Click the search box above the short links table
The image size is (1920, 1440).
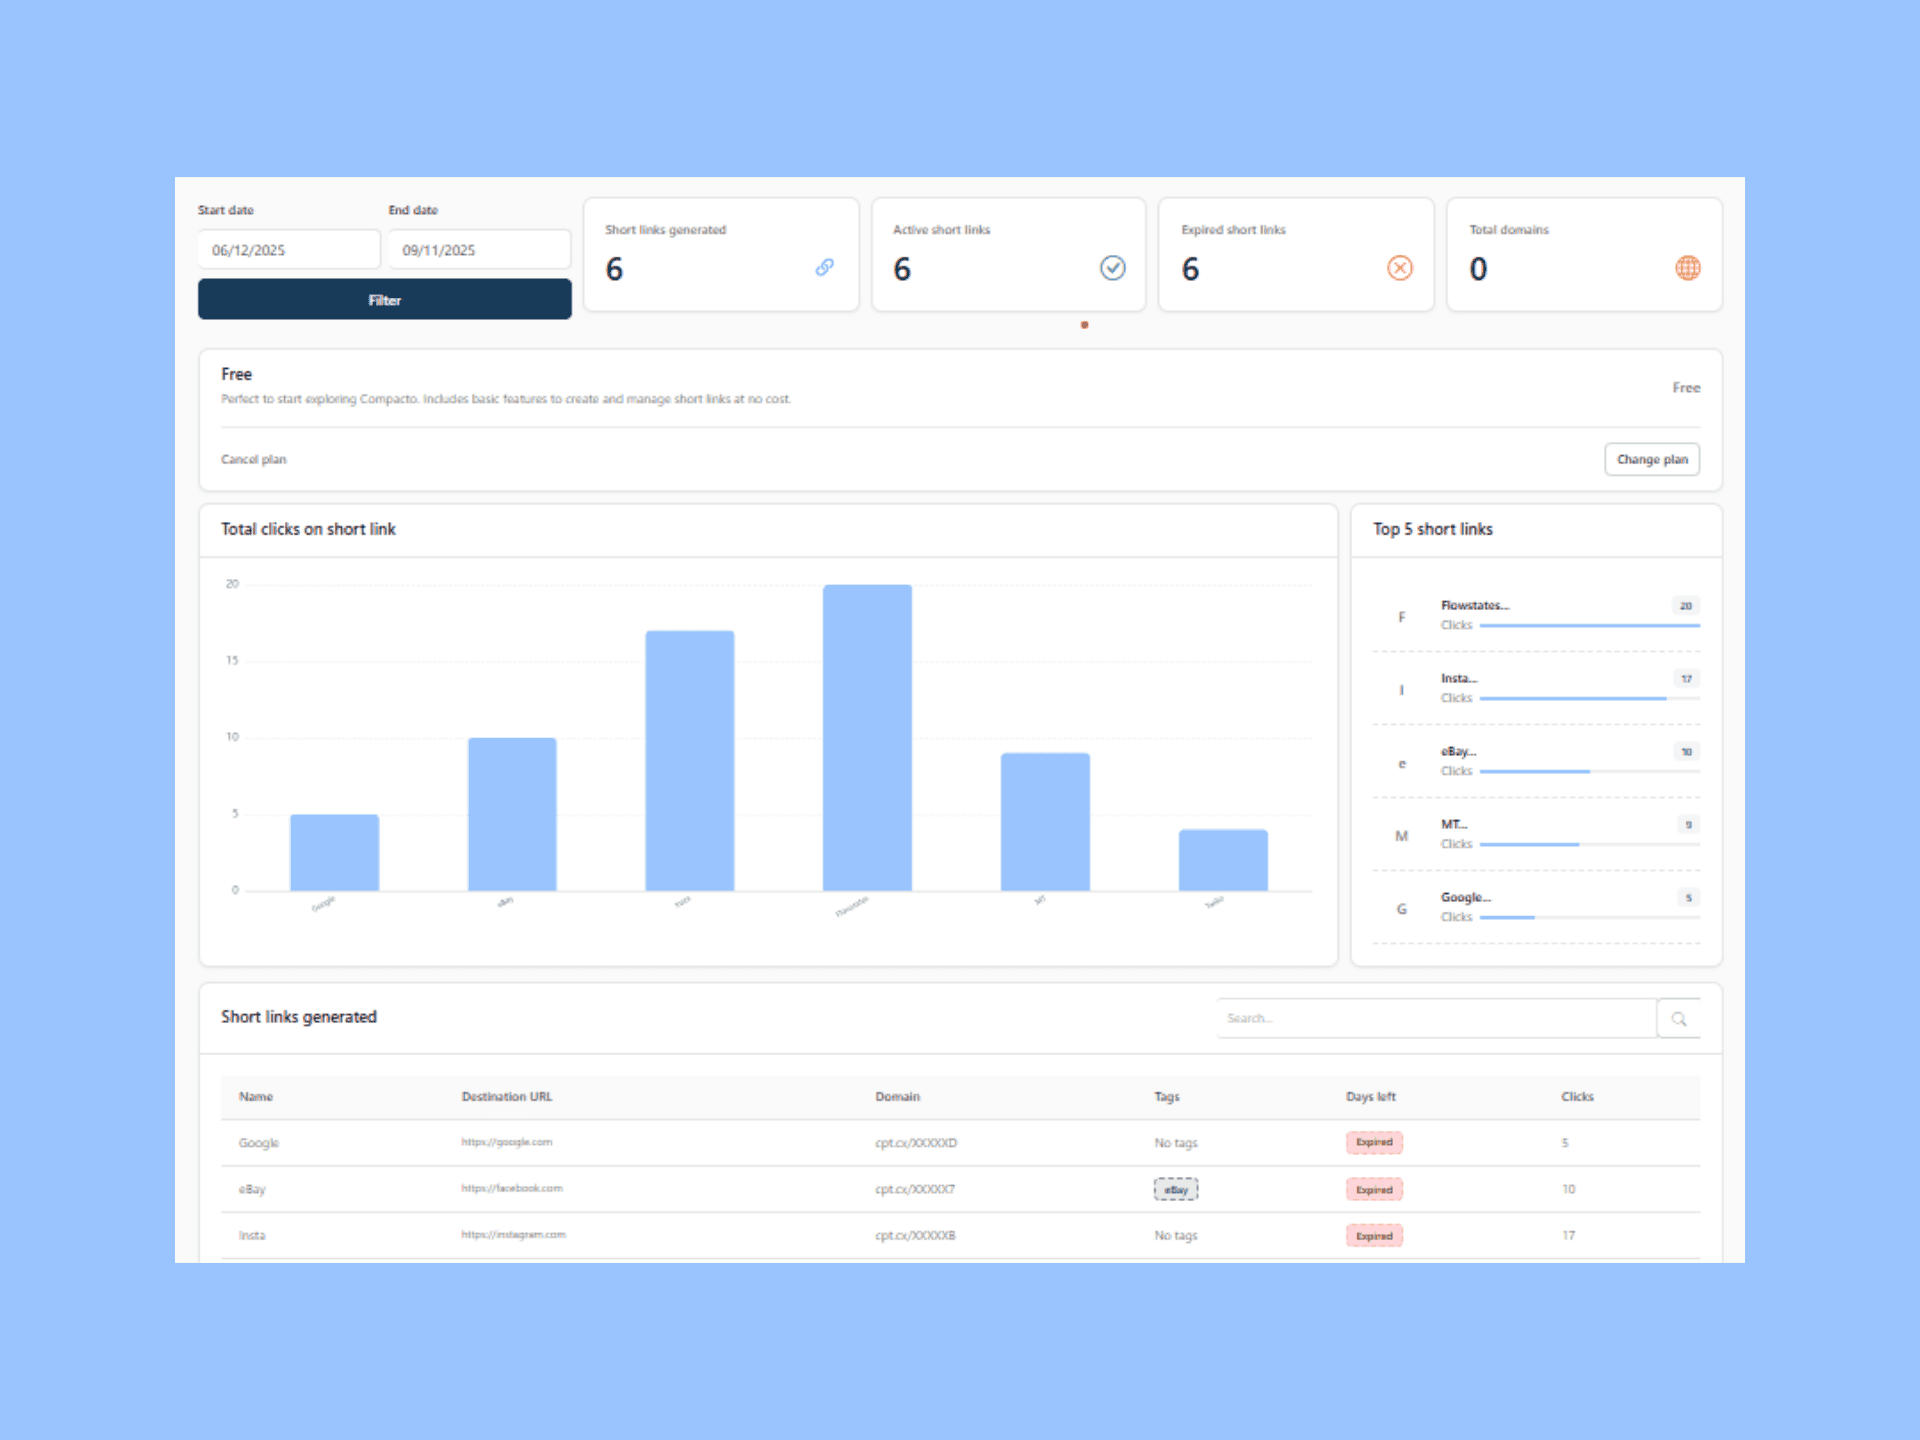coord(1435,1018)
